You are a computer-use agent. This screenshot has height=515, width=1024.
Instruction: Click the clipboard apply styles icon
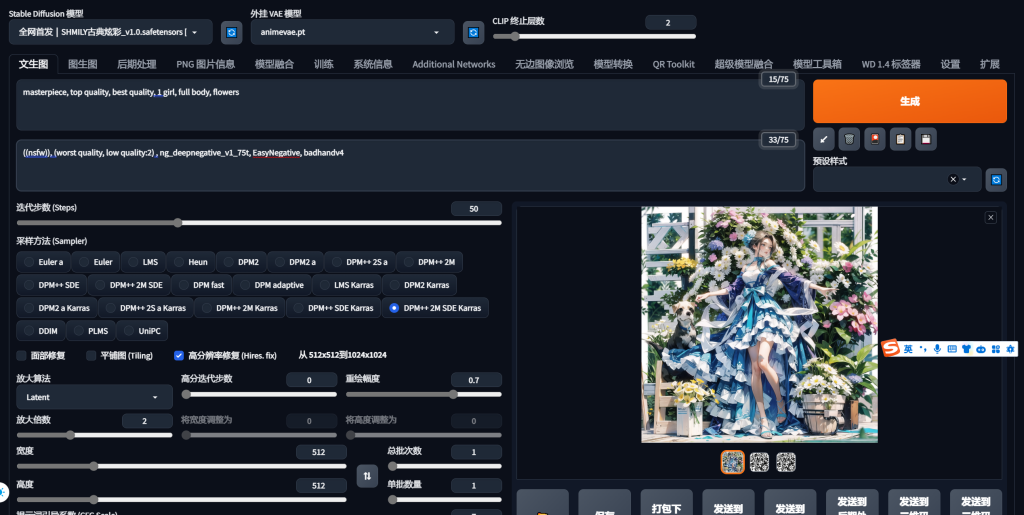[x=901, y=139]
